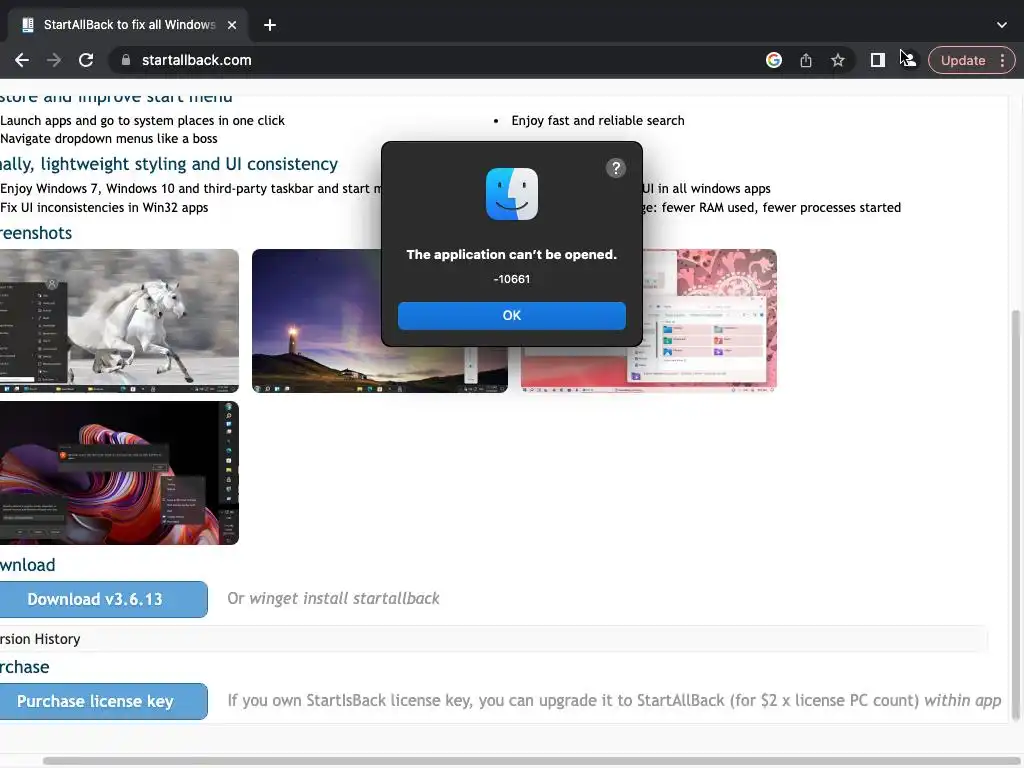The height and width of the screenshot is (768, 1024).
Task: Open the white horses screenshot thumbnail
Action: [120, 321]
